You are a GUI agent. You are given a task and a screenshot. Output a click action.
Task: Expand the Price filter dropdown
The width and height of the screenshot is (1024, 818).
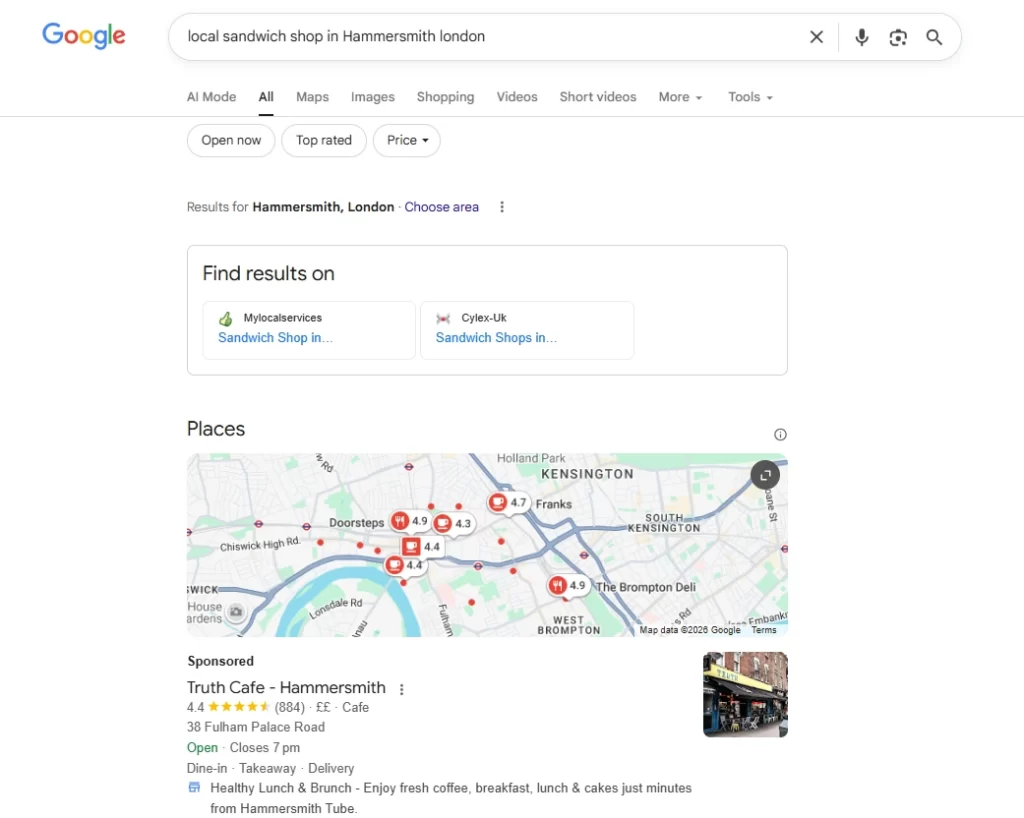407,140
